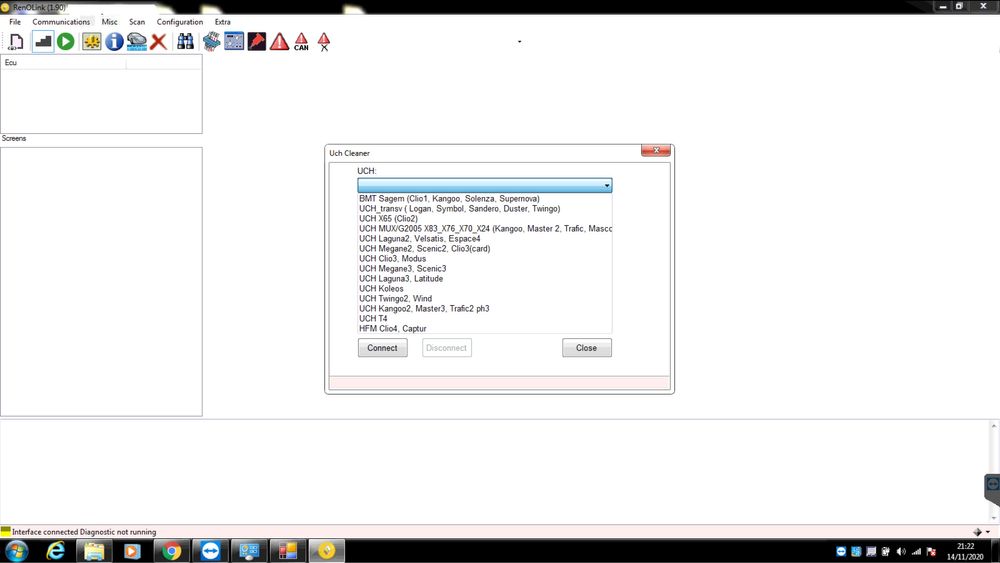Click the chip connector toolbar icon
Screen dimensions: 1000x563
point(211,42)
